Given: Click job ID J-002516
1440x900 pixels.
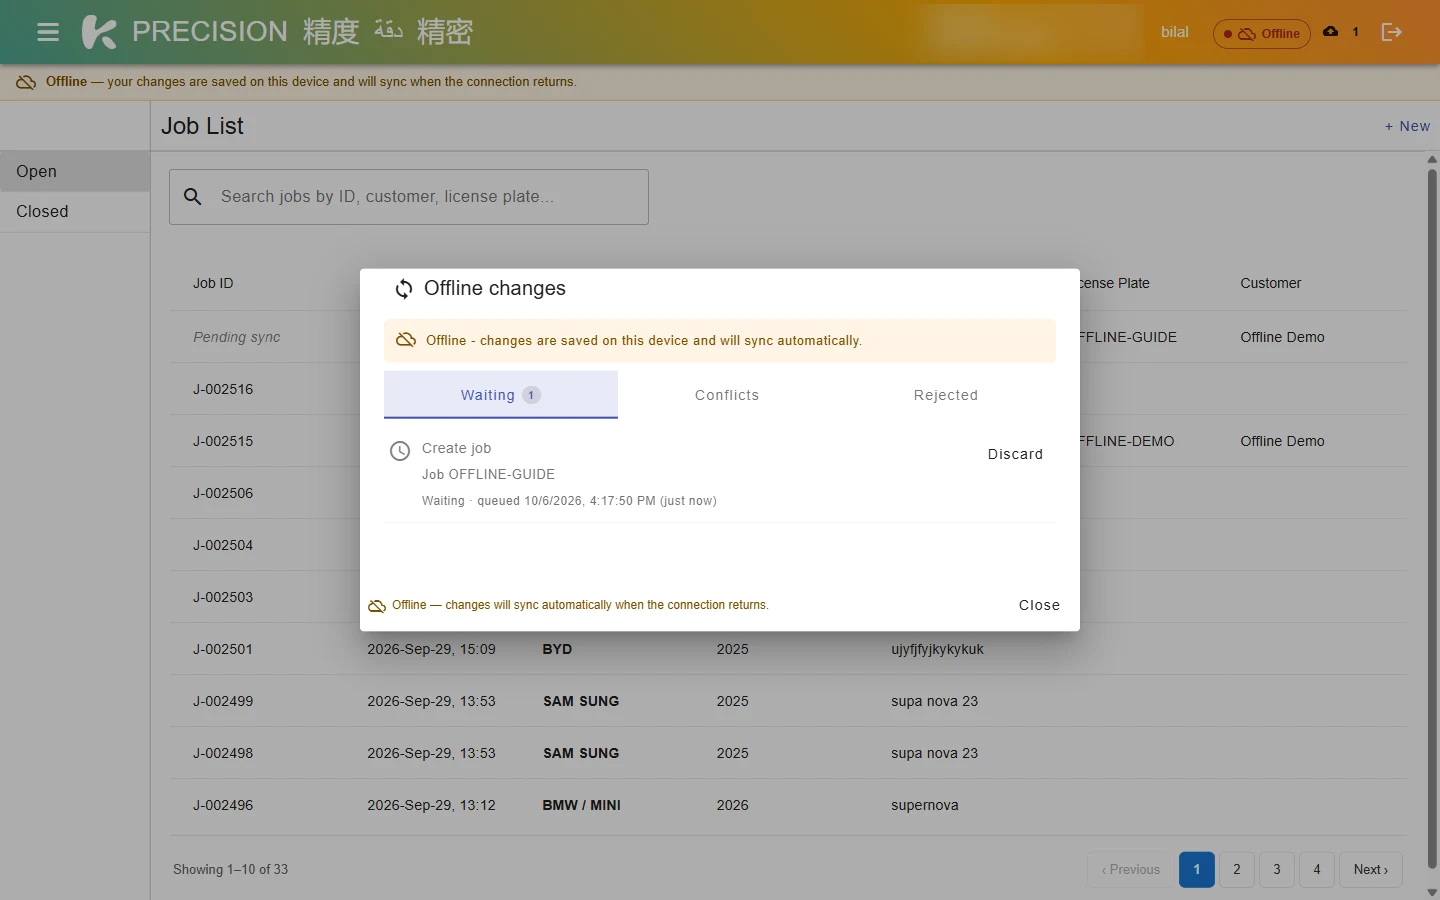Looking at the screenshot, I should point(223,389).
